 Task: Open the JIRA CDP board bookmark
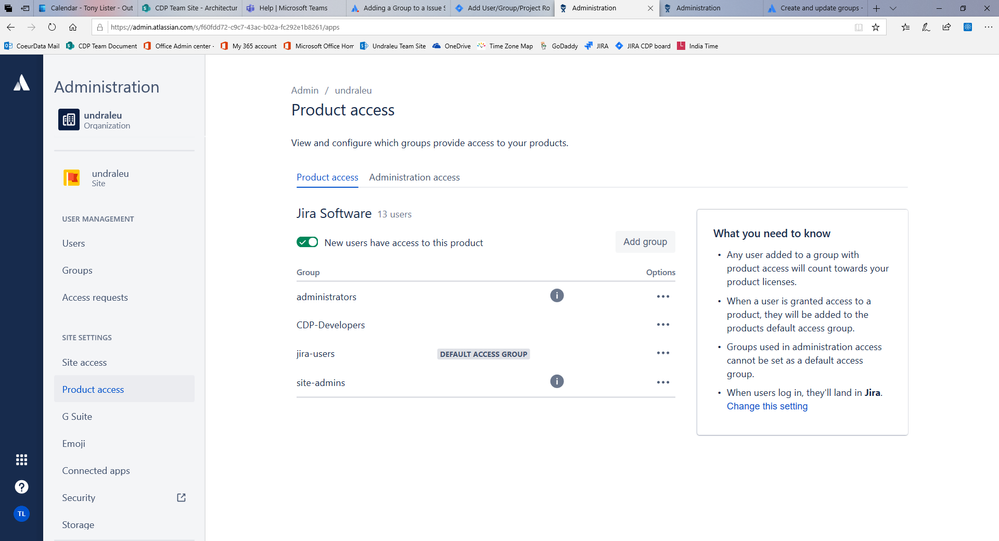click(x=642, y=46)
